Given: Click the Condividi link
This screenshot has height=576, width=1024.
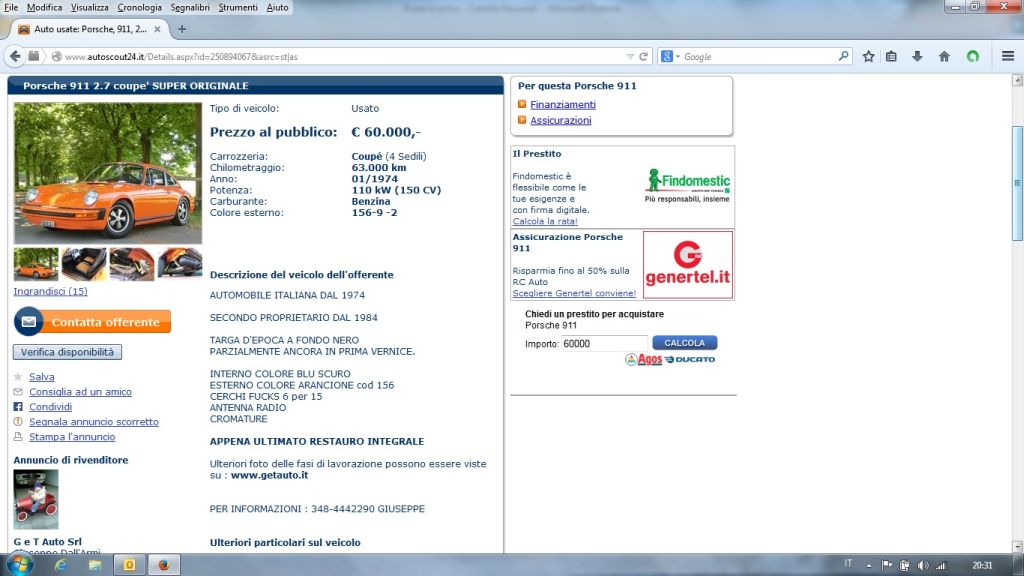Looking at the screenshot, I should 50,407.
